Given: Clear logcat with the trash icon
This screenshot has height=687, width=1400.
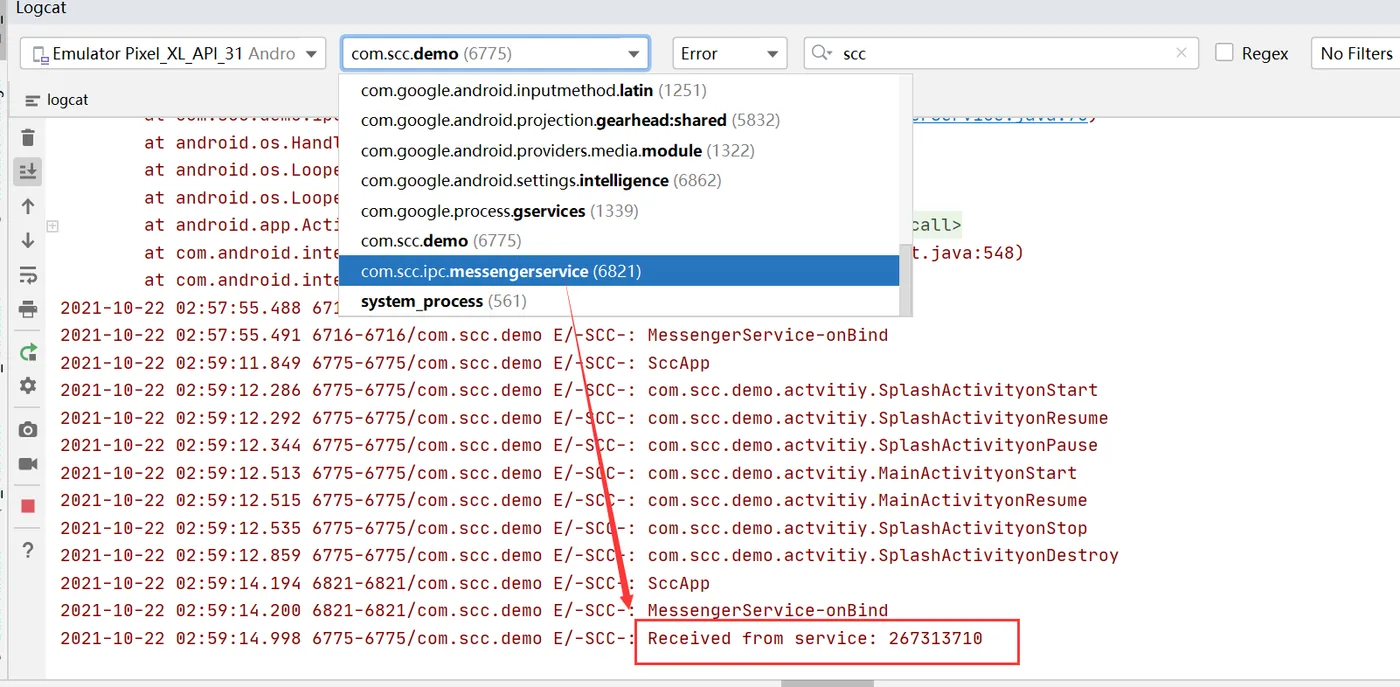Looking at the screenshot, I should [28, 138].
